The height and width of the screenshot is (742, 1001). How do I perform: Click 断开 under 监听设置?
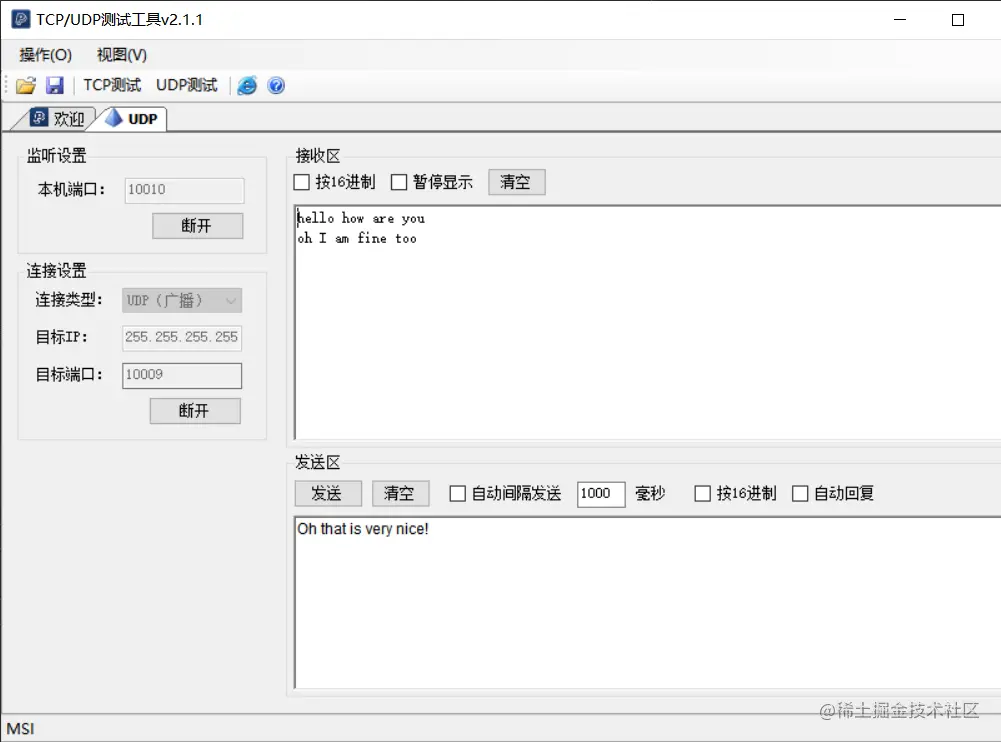197,226
